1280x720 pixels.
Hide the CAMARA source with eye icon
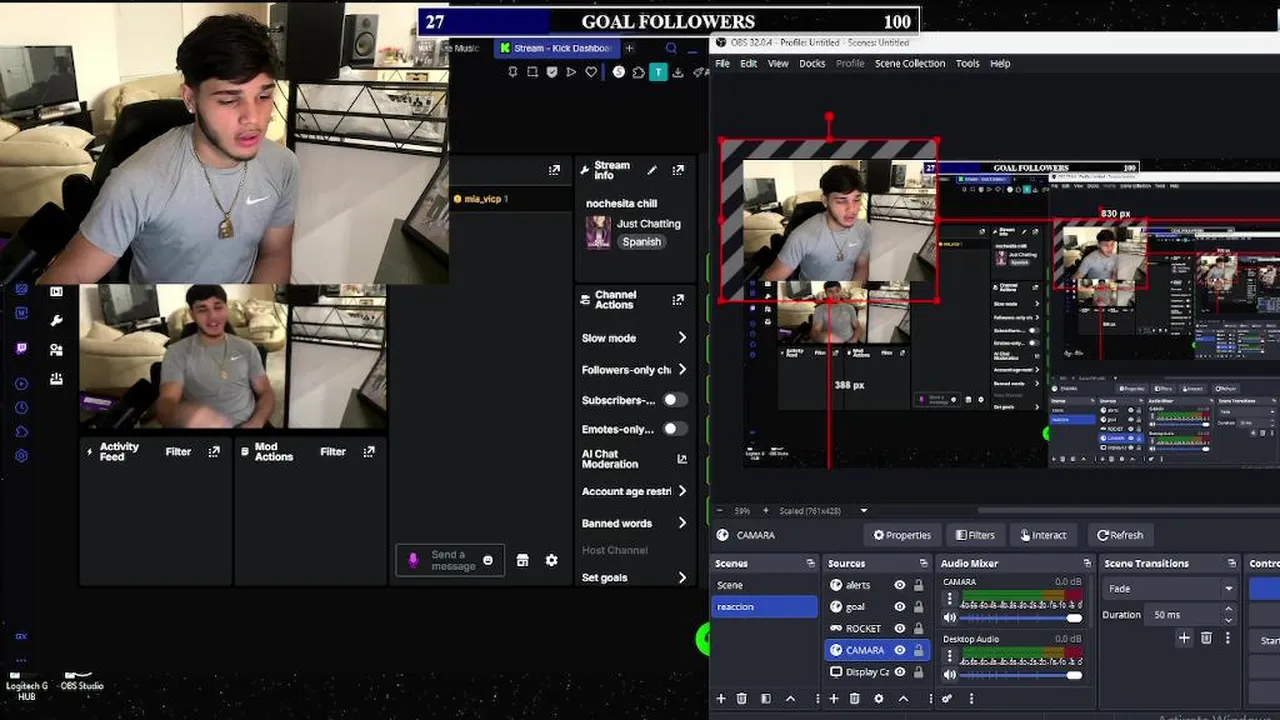[x=900, y=650]
